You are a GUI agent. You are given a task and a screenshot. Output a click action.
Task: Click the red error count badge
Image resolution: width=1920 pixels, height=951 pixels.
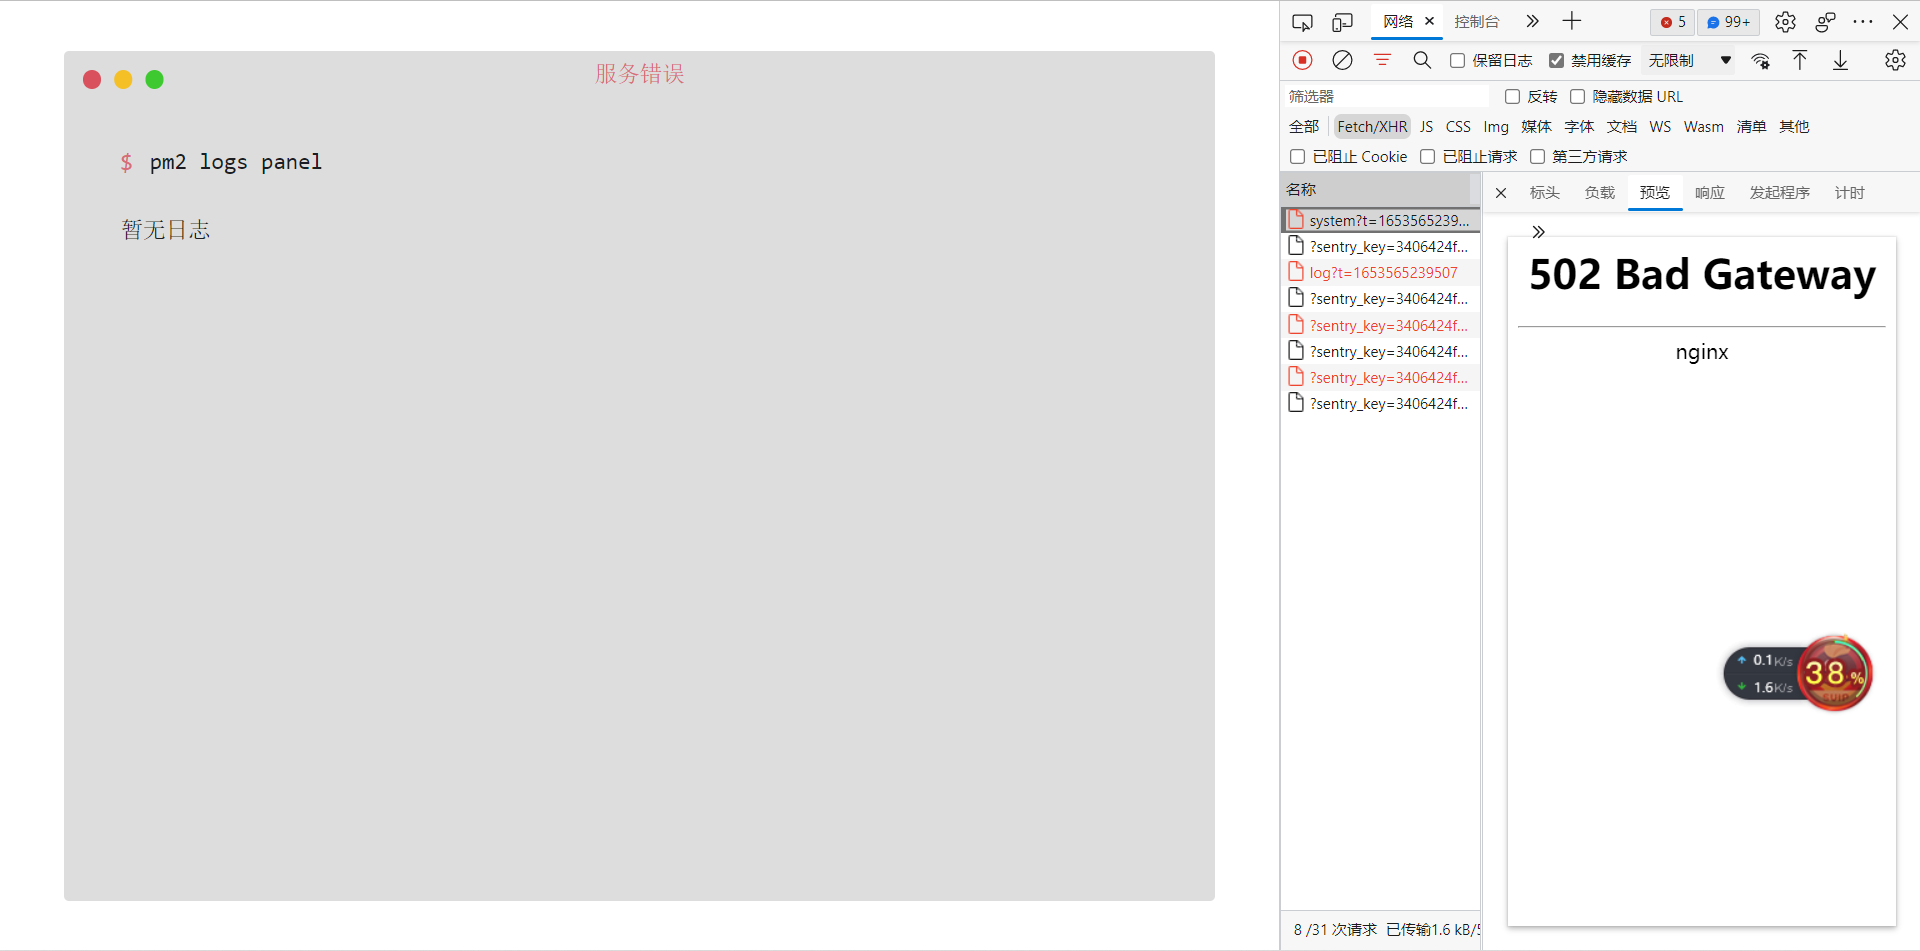pyautogui.click(x=1673, y=22)
